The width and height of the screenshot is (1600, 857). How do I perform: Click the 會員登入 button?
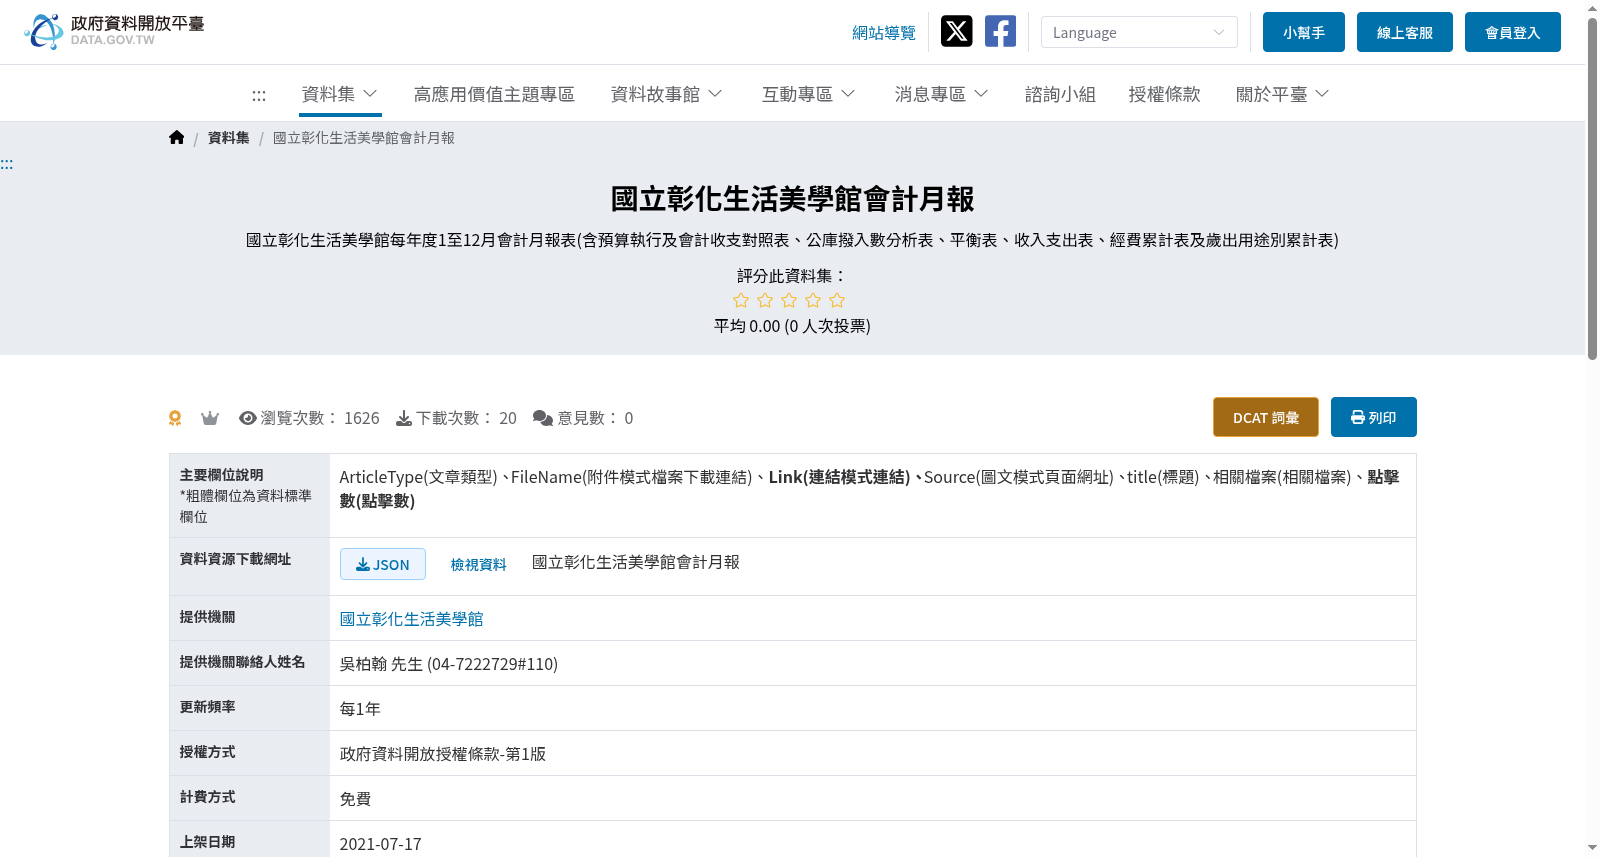[1513, 32]
